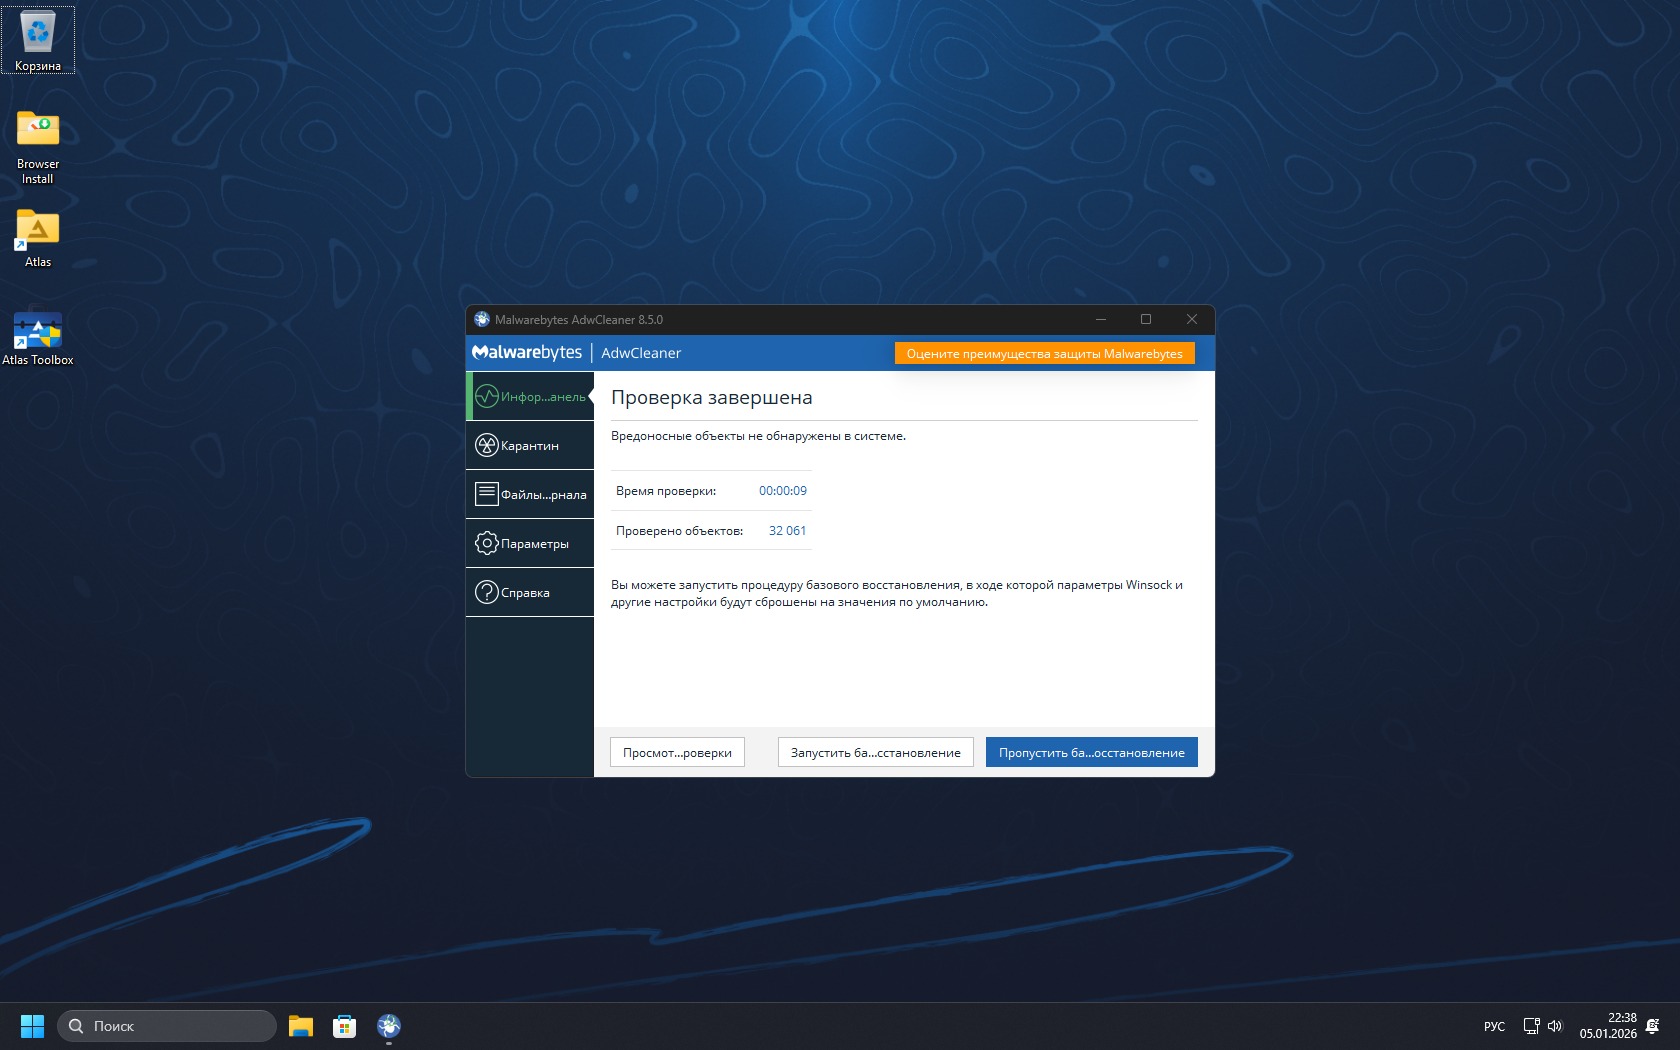Click the orange Malwarebytes protection promo button
The height and width of the screenshot is (1050, 1680).
[1044, 354]
